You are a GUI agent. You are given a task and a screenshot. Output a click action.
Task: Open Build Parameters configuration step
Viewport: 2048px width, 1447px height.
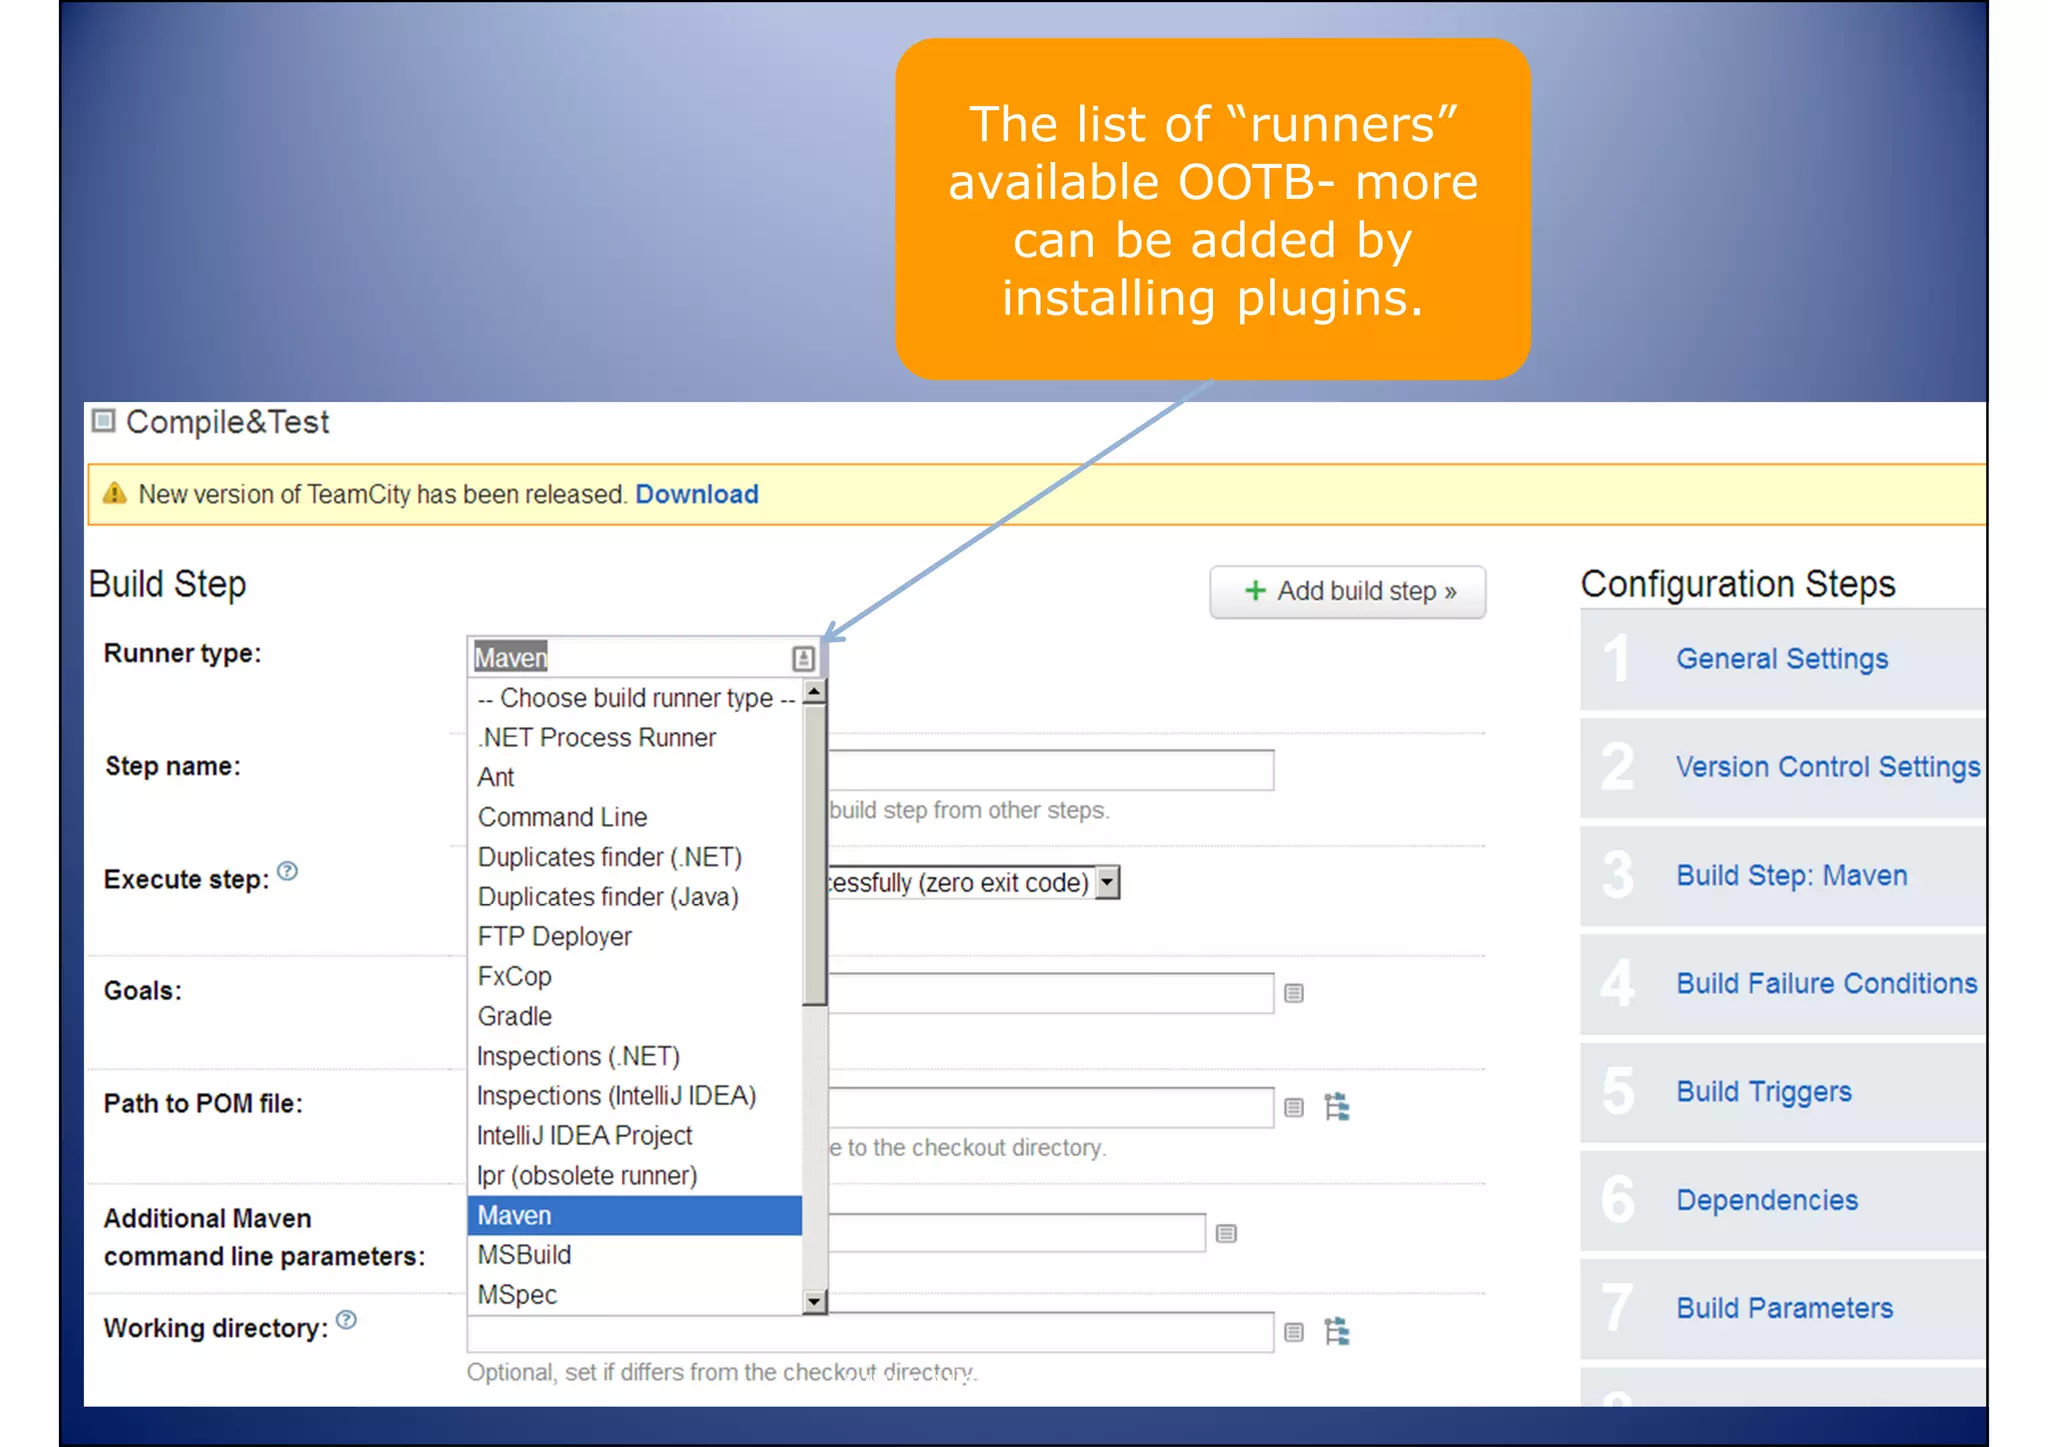[x=1785, y=1308]
